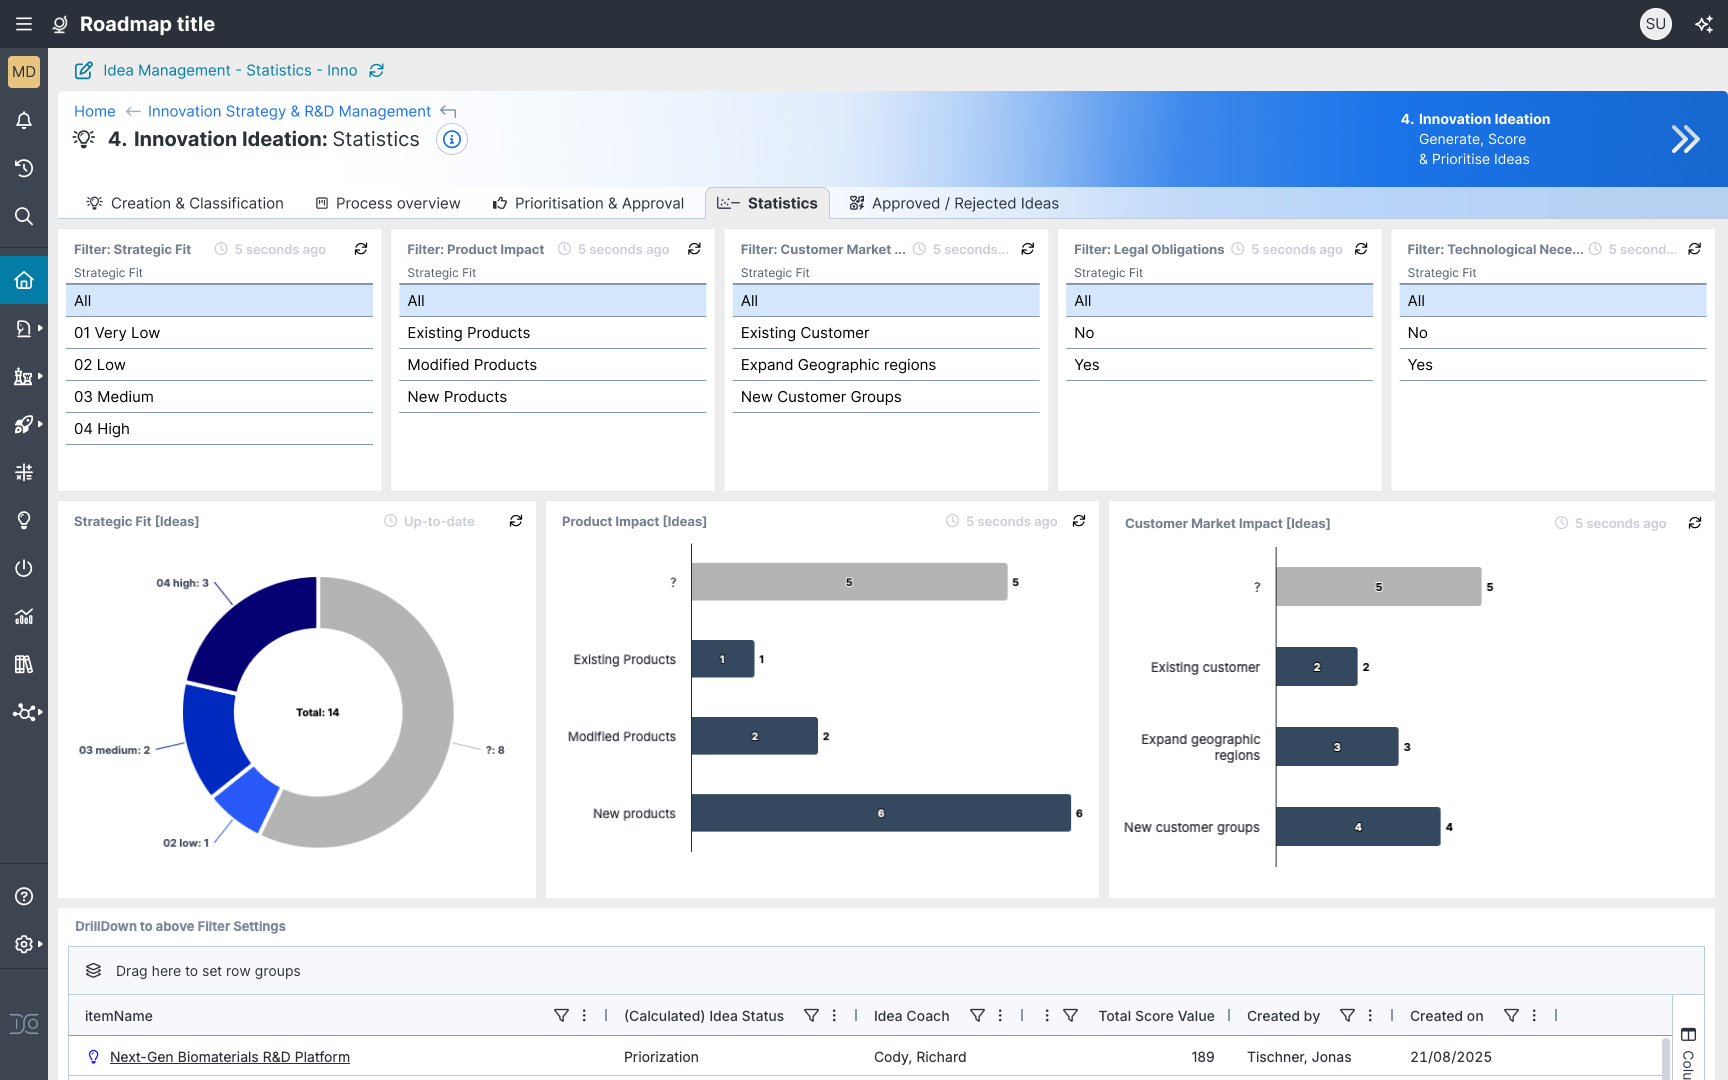Filter Product Impact by New Products
This screenshot has width=1728, height=1080.
click(x=552, y=397)
